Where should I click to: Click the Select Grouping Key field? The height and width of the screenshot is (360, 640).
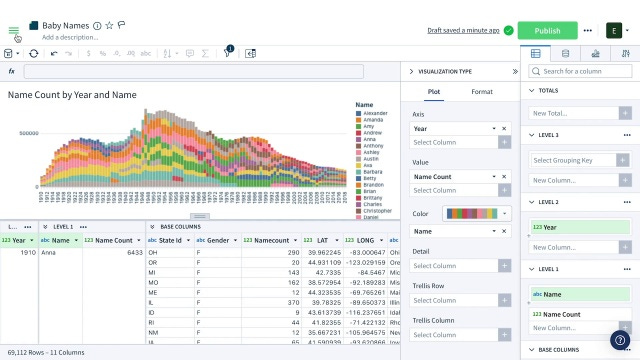point(573,160)
